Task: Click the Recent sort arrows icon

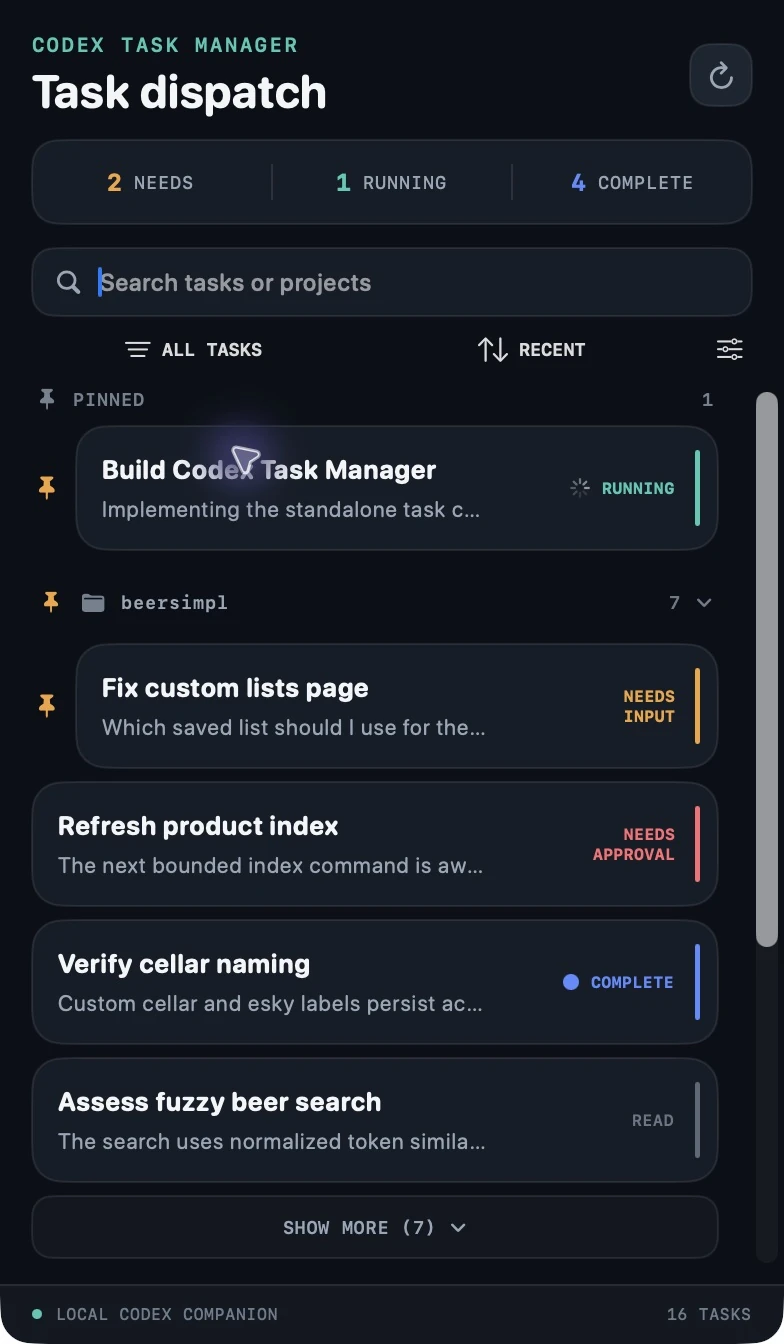Action: (x=492, y=349)
